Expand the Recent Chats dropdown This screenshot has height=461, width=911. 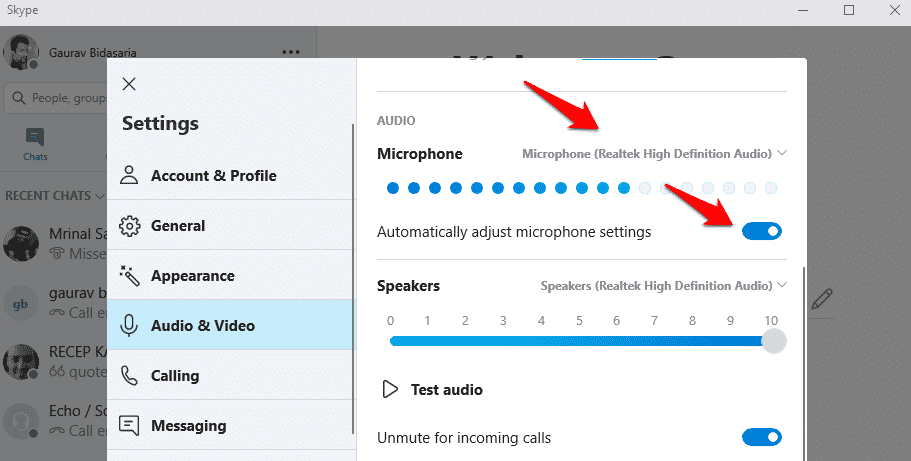[x=55, y=196]
